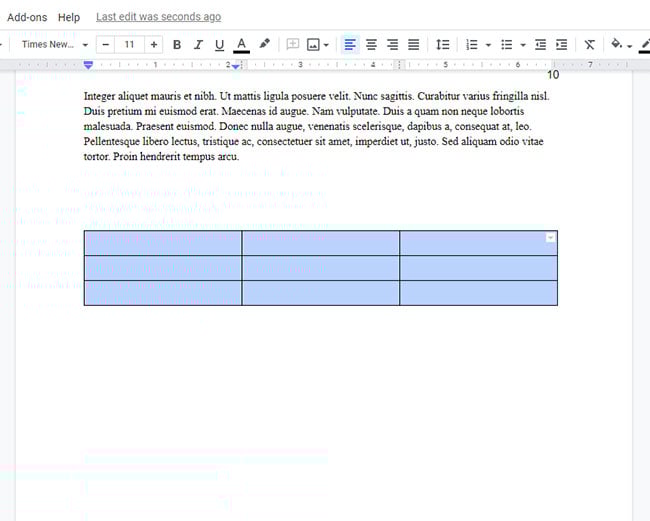Expand numbered list style dropdown
The height and width of the screenshot is (521, 650).
pos(488,45)
